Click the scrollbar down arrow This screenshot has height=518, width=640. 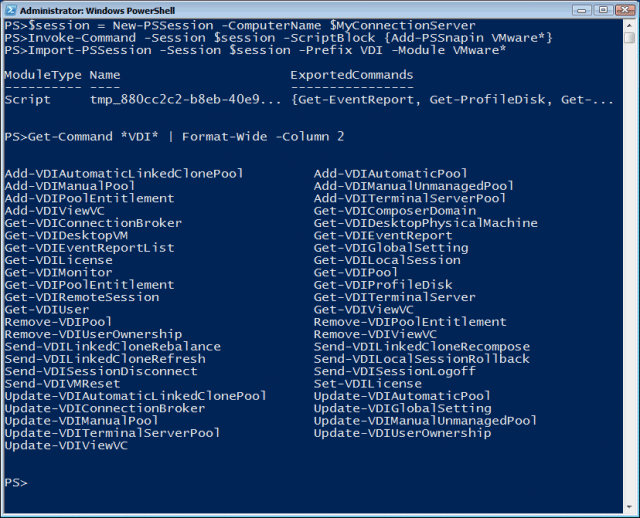(x=629, y=507)
